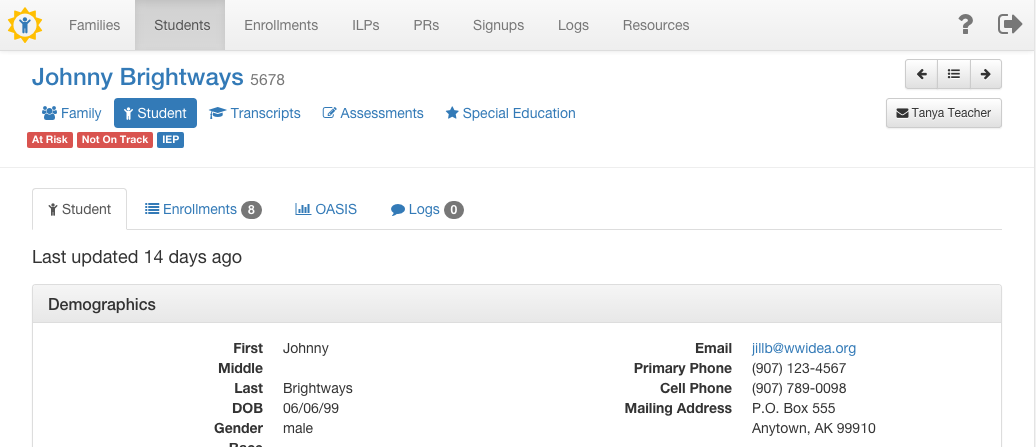Click the P.O. Box 555 address line
Image resolution: width=1036 pixels, height=447 pixels.
tap(794, 409)
